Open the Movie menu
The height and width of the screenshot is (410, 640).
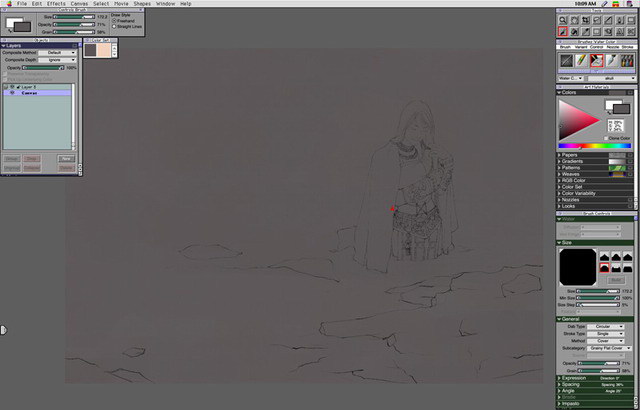121,4
